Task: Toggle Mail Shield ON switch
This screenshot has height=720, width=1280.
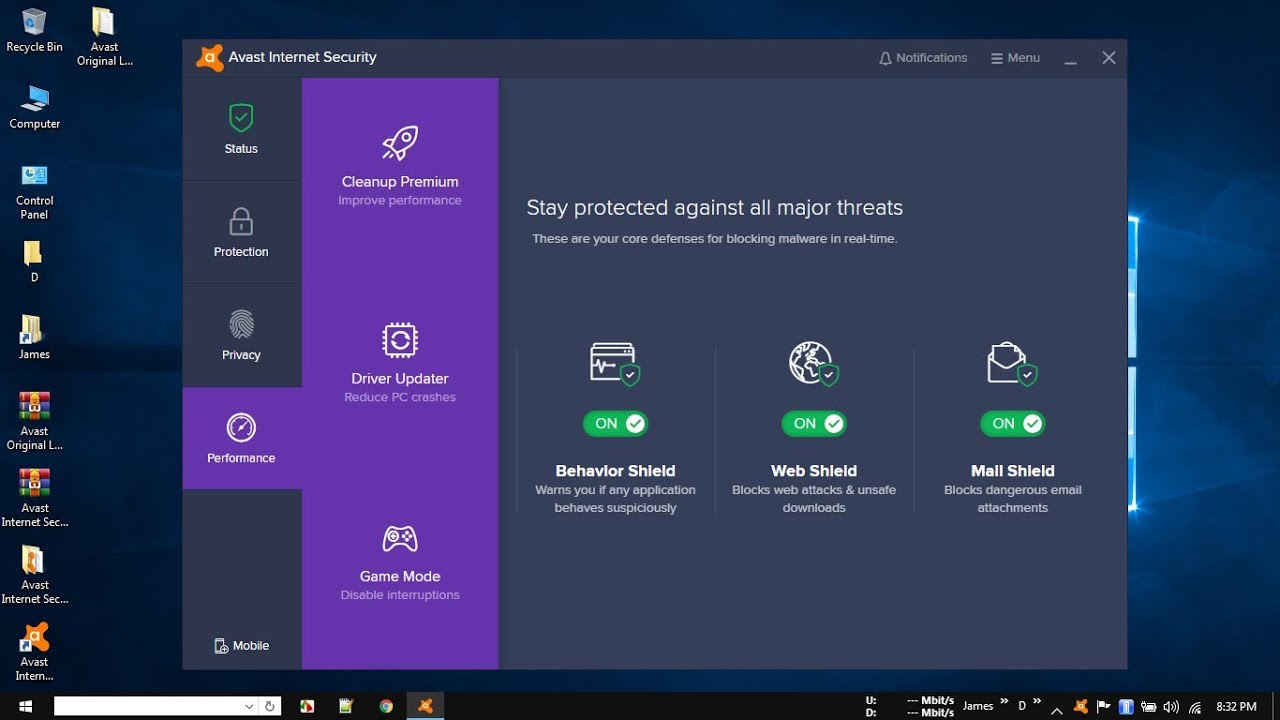Action: (x=1013, y=424)
